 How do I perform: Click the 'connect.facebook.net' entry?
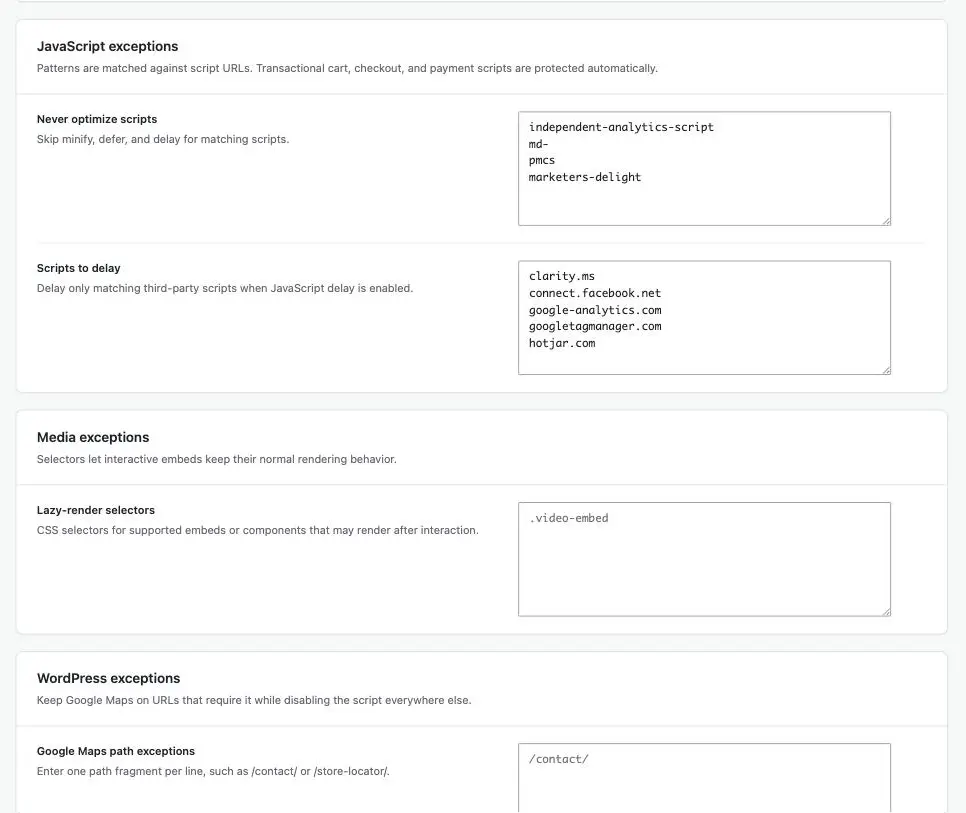click(595, 293)
